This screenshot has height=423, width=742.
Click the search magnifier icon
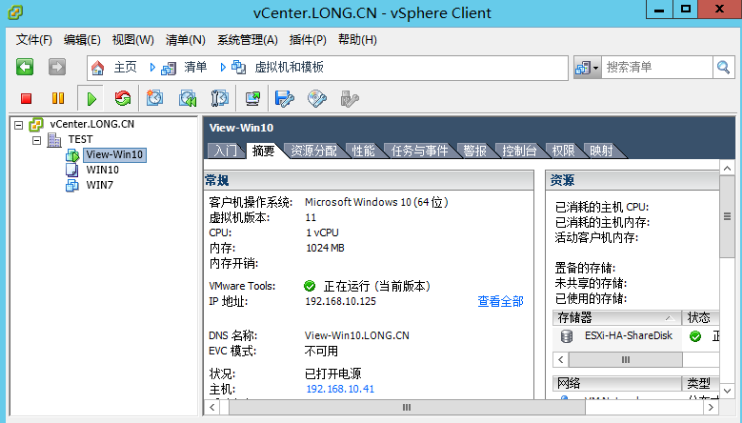[723, 67]
